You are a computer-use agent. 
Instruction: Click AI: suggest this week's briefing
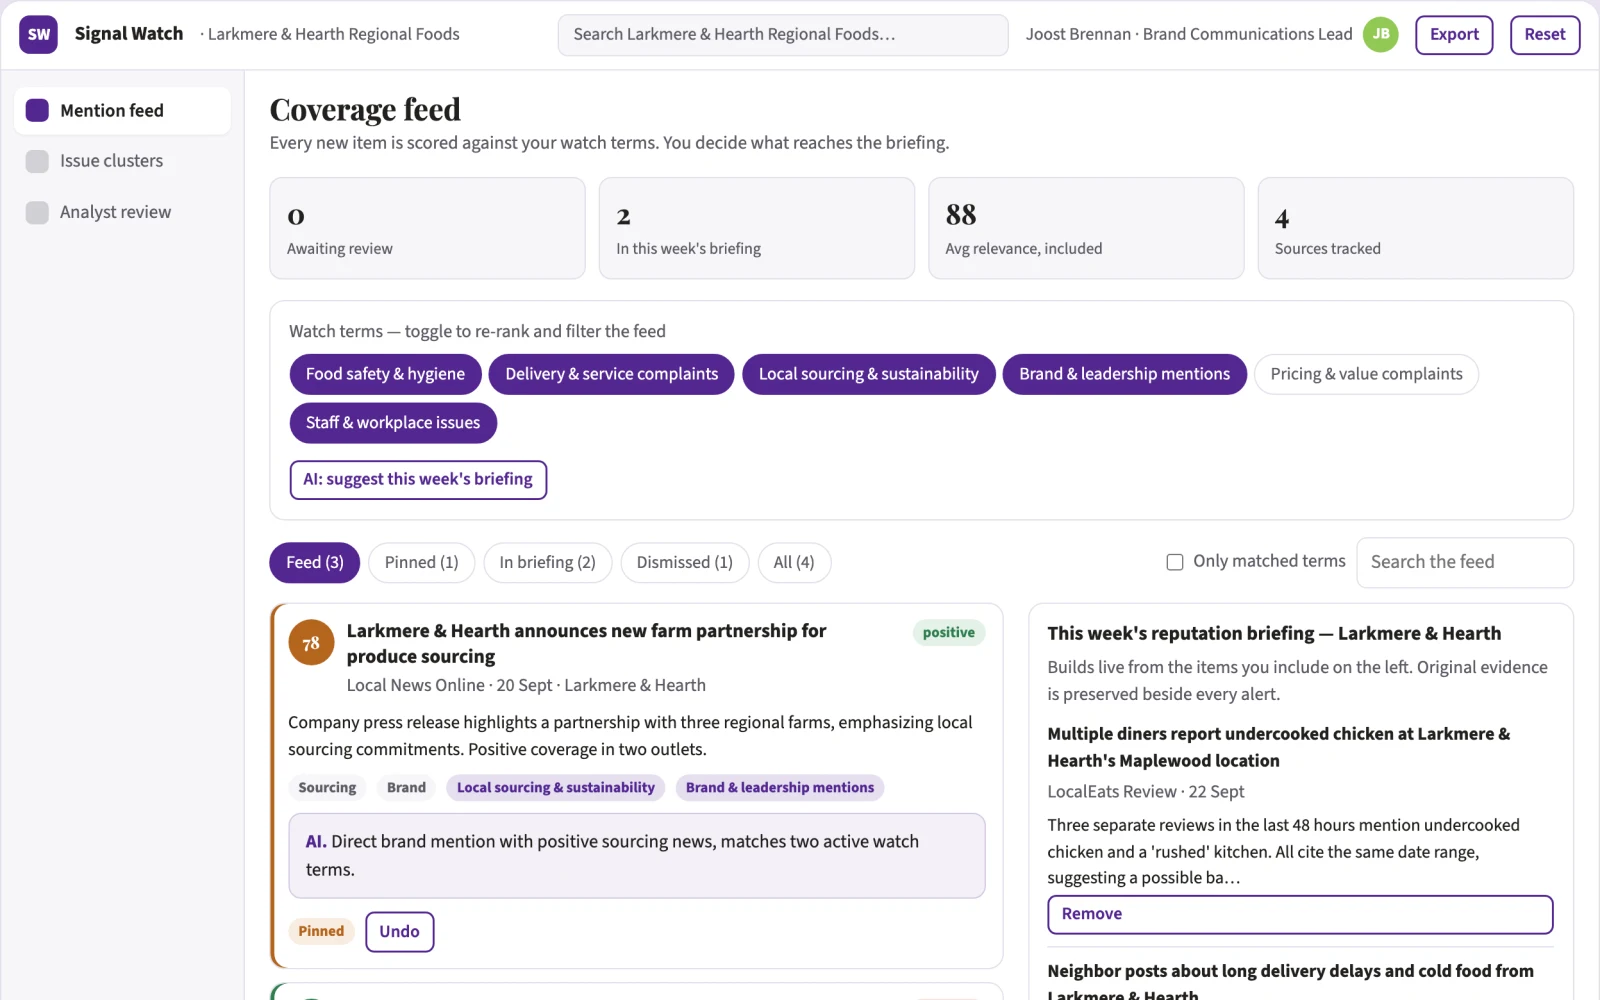(418, 480)
